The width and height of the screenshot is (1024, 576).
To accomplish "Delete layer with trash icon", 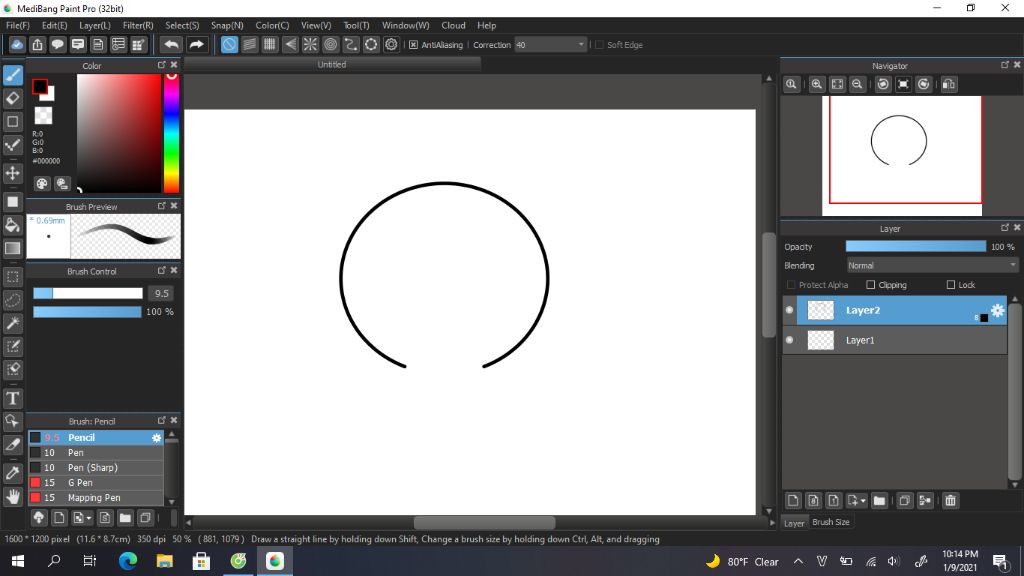I will coord(950,501).
